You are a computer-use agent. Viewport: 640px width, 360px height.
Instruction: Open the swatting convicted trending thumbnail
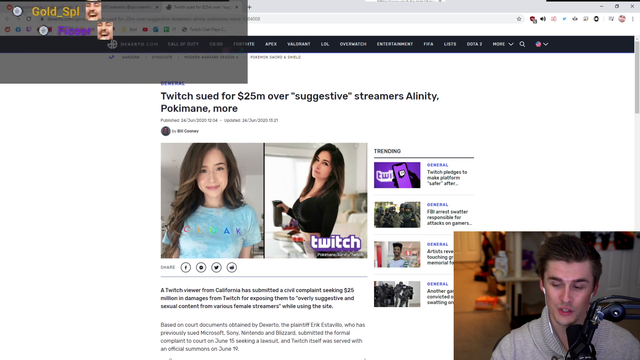(397, 294)
